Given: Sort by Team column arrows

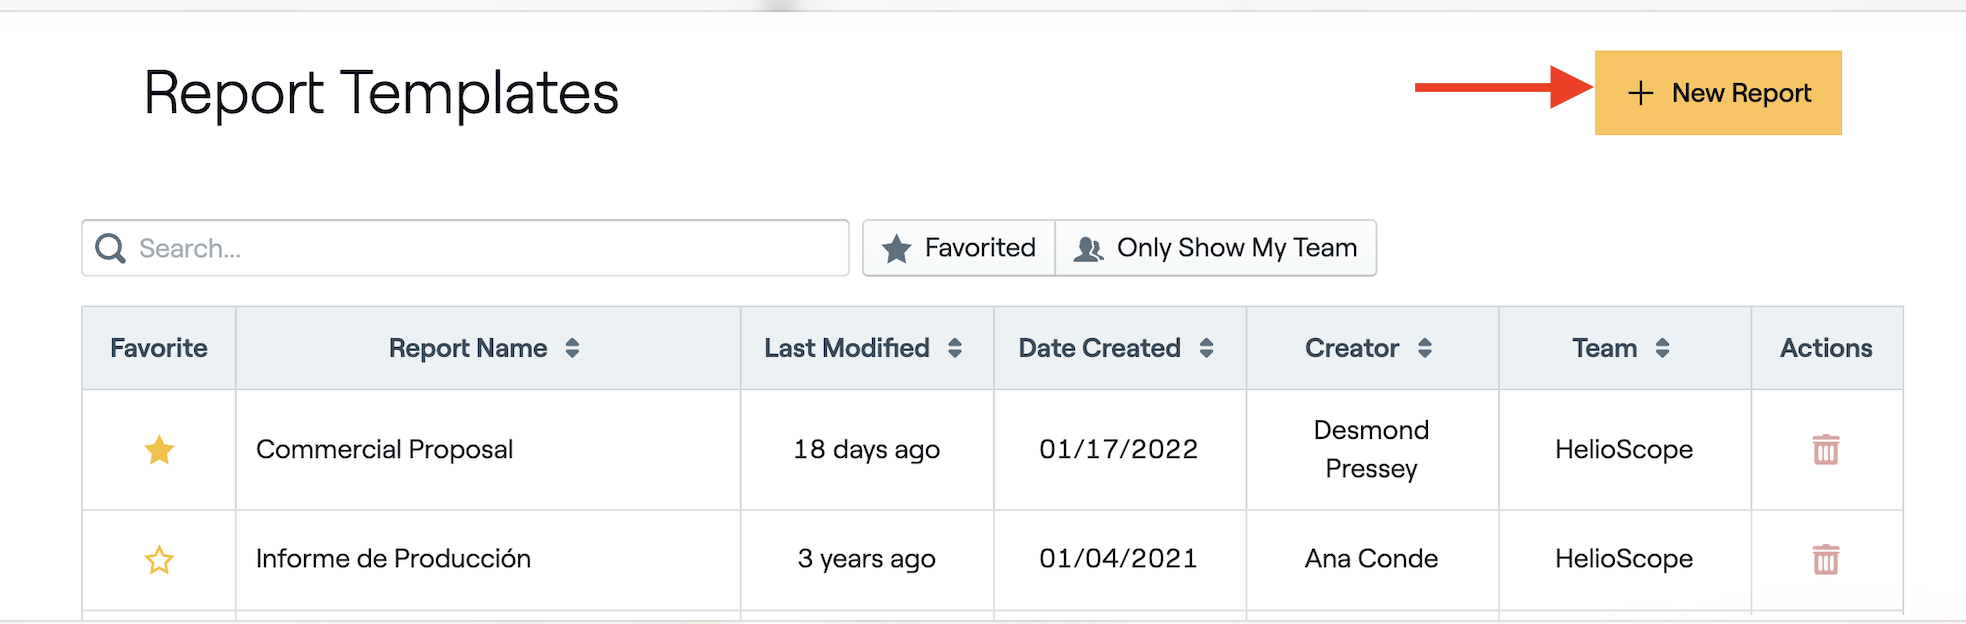Looking at the screenshot, I should 1662,348.
